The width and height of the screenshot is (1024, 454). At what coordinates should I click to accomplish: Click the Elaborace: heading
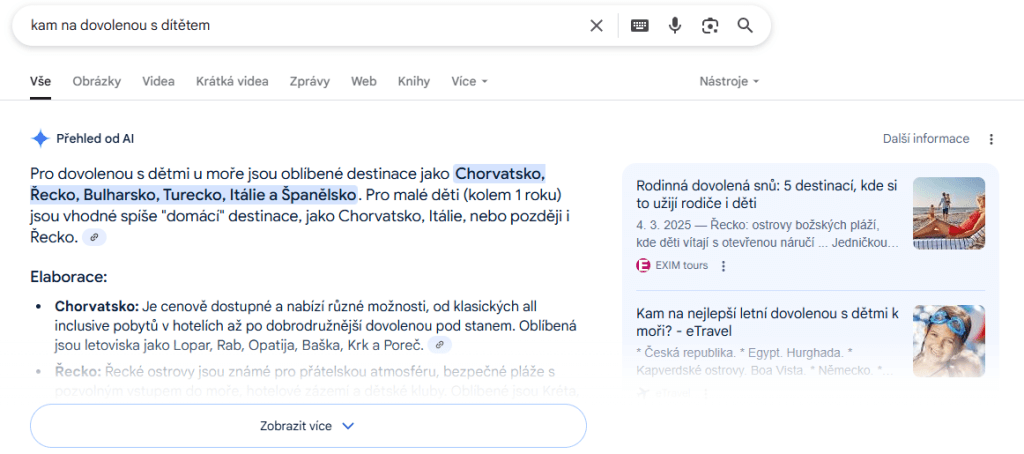(x=69, y=277)
